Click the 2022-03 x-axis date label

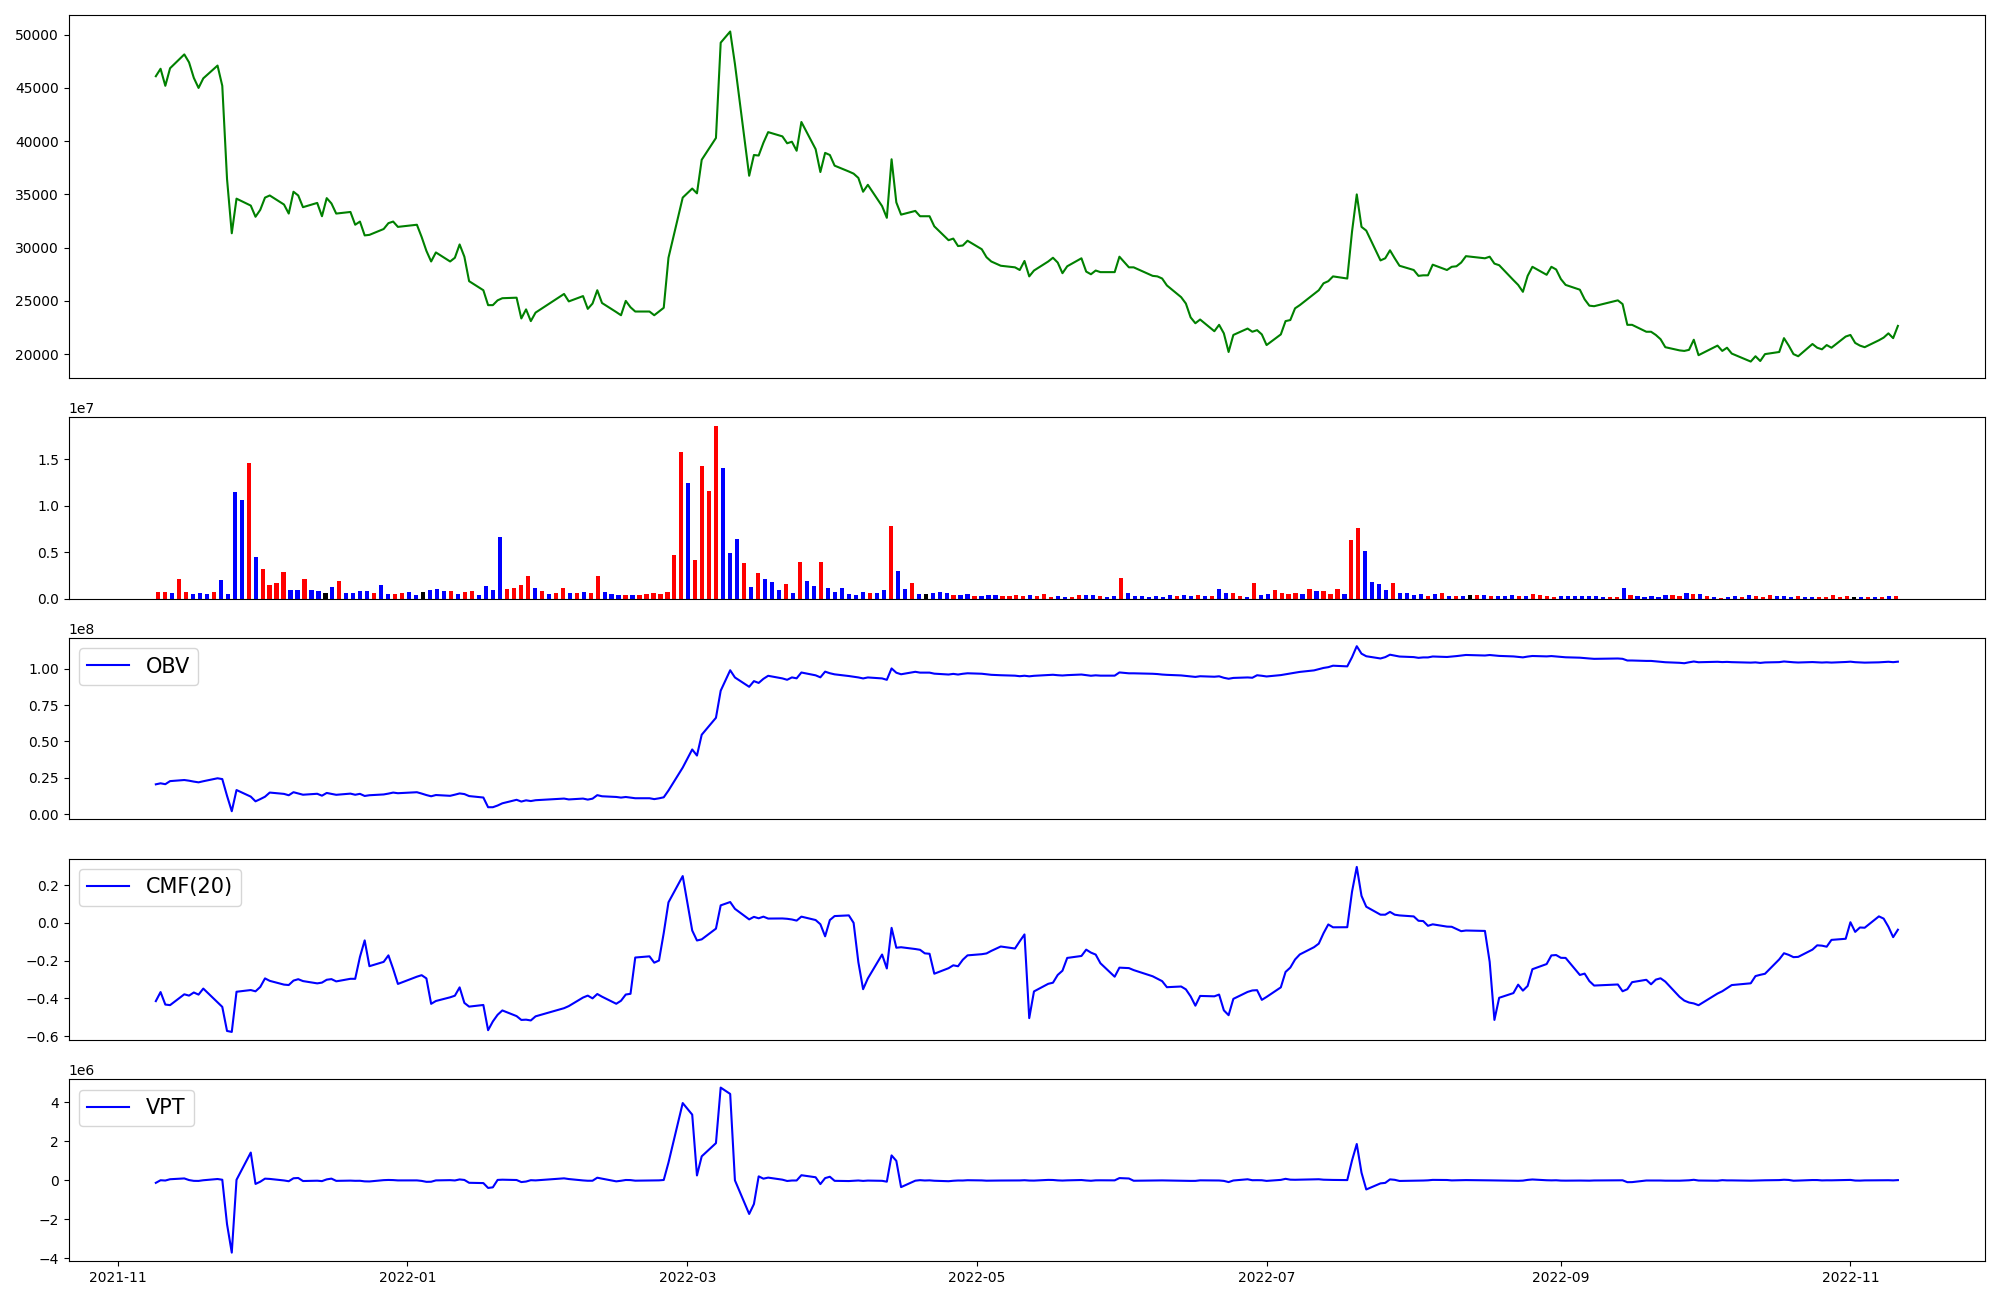pos(687,1277)
